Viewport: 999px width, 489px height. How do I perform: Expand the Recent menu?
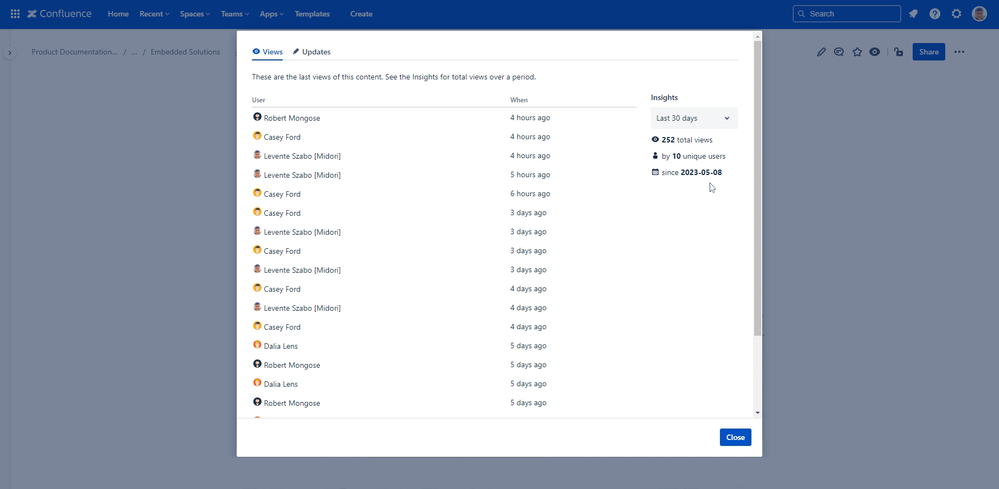click(154, 14)
